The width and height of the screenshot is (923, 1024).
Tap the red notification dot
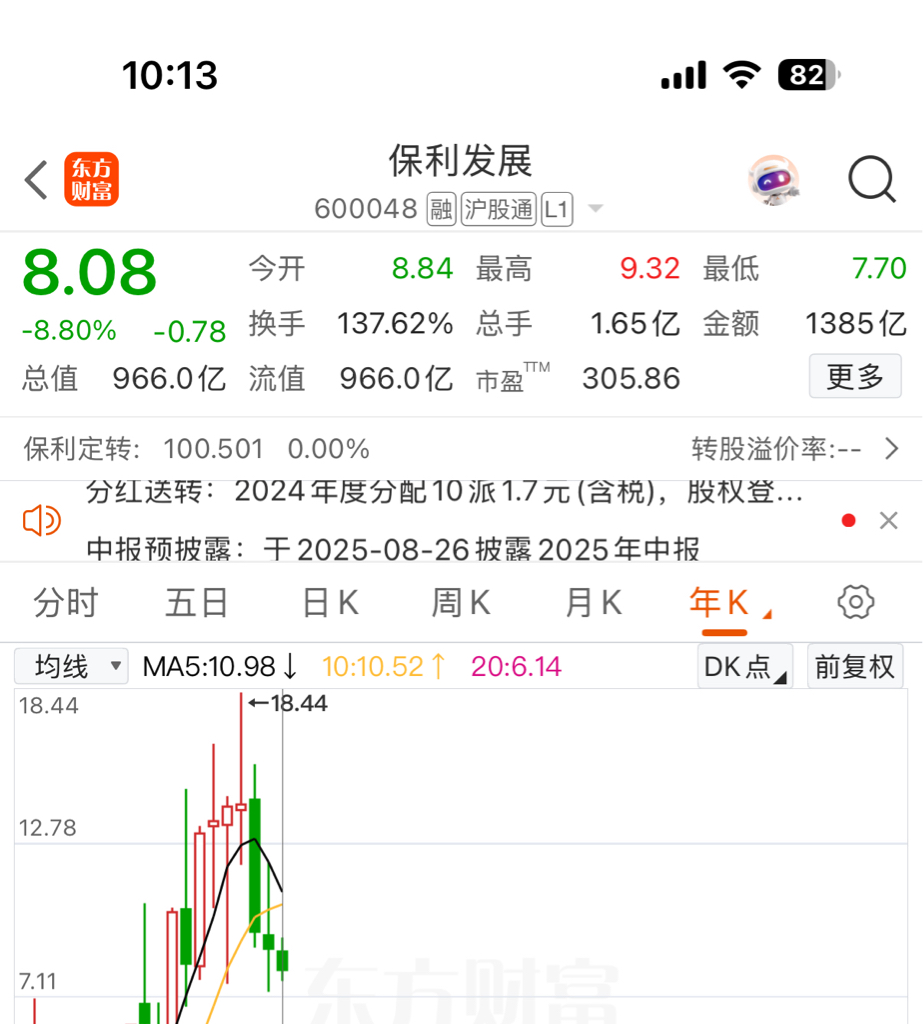coord(849,520)
